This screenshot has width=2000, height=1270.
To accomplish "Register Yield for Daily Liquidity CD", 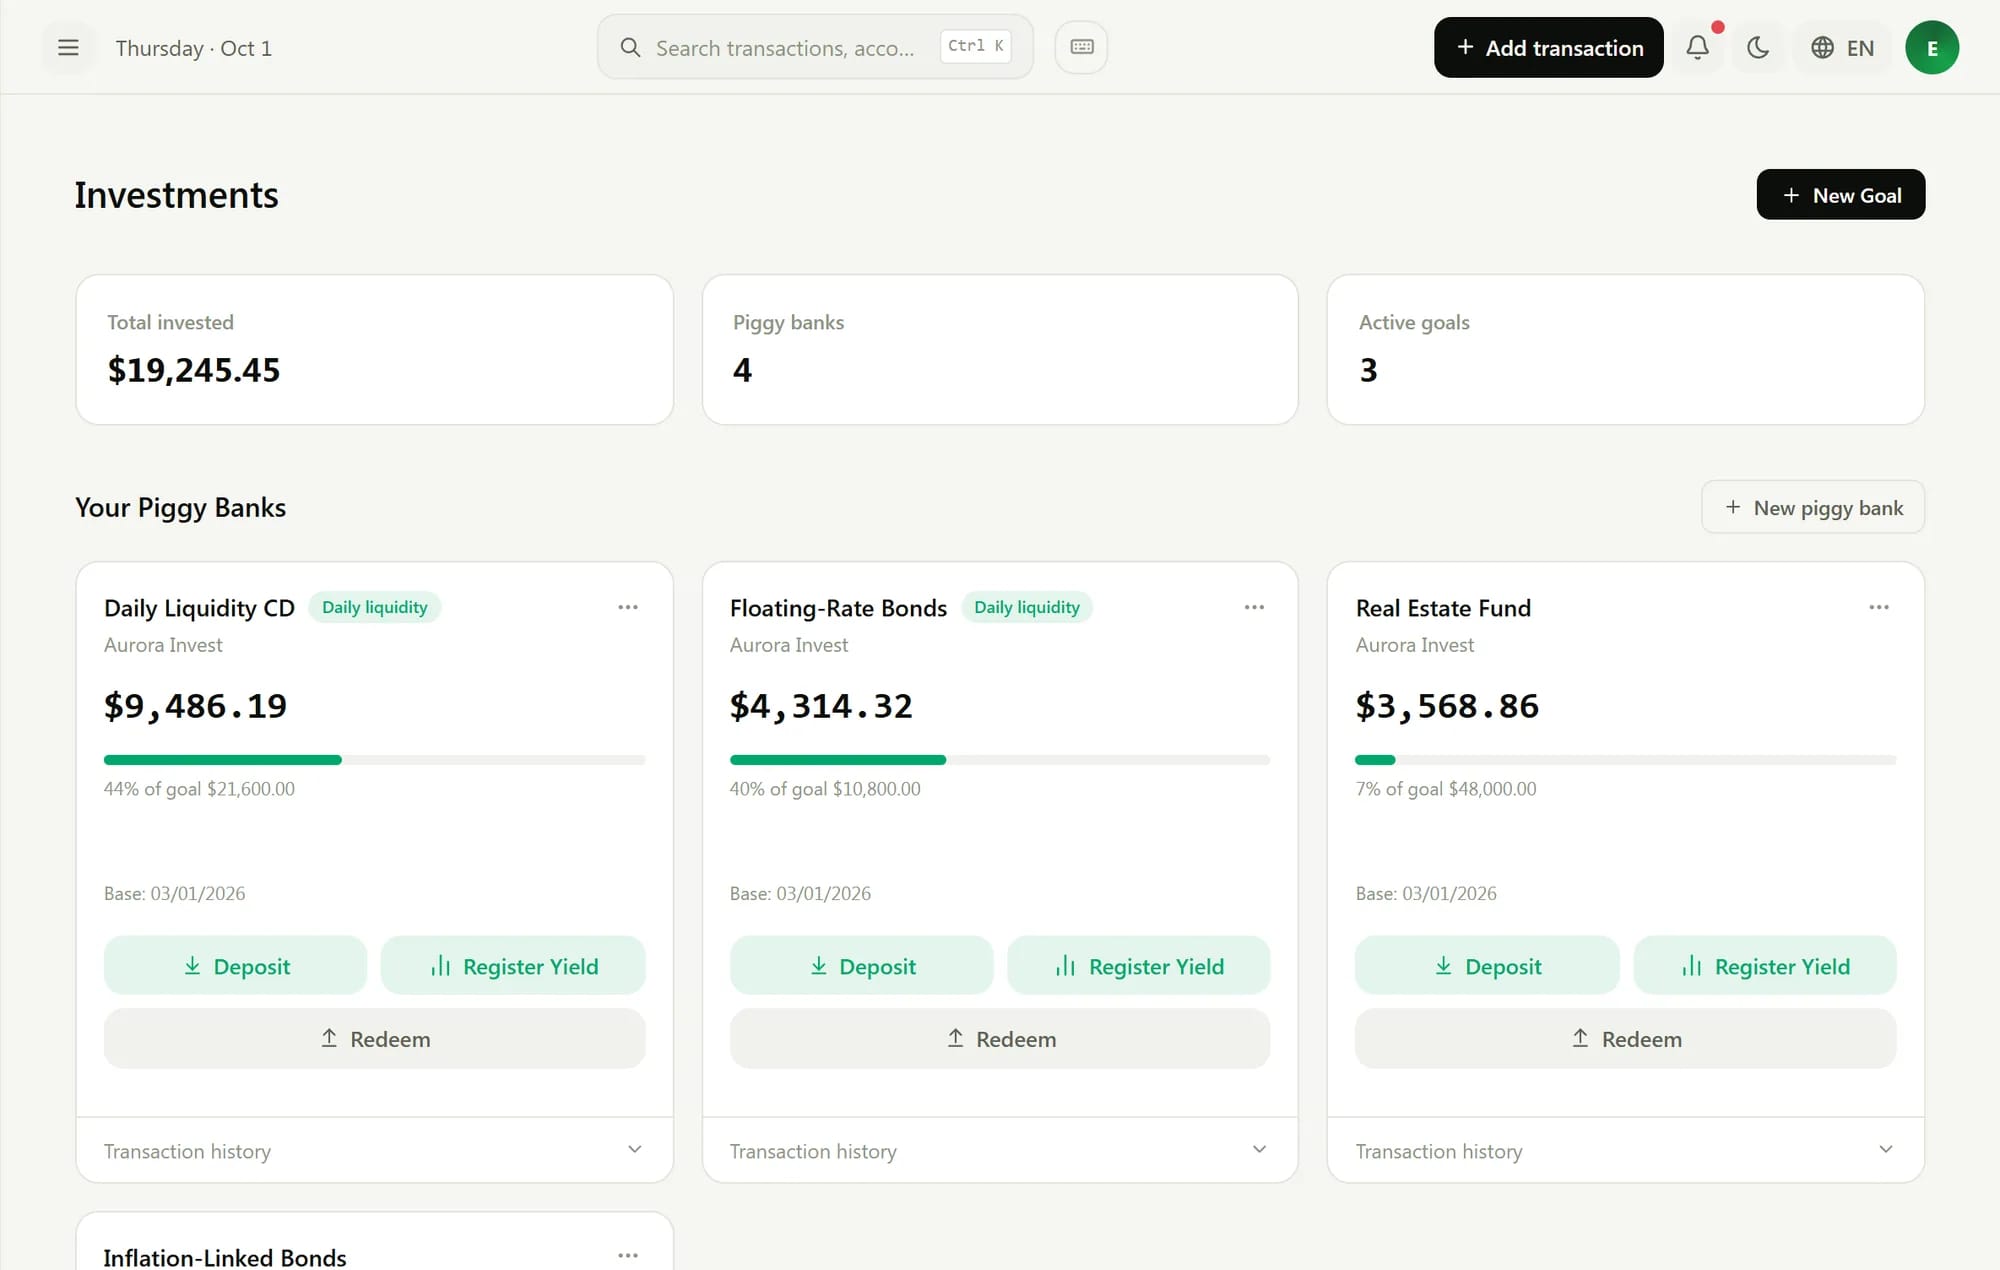I will [x=513, y=966].
